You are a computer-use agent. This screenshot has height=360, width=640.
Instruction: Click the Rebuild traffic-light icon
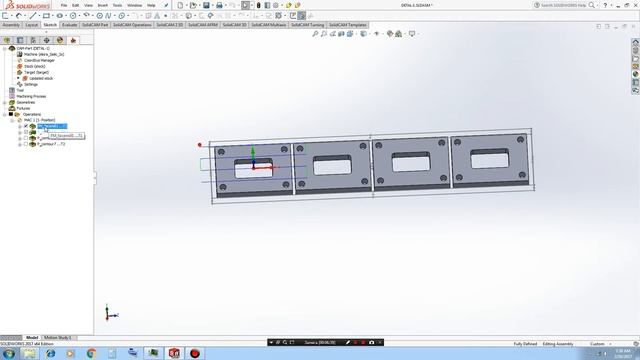click(258, 5)
